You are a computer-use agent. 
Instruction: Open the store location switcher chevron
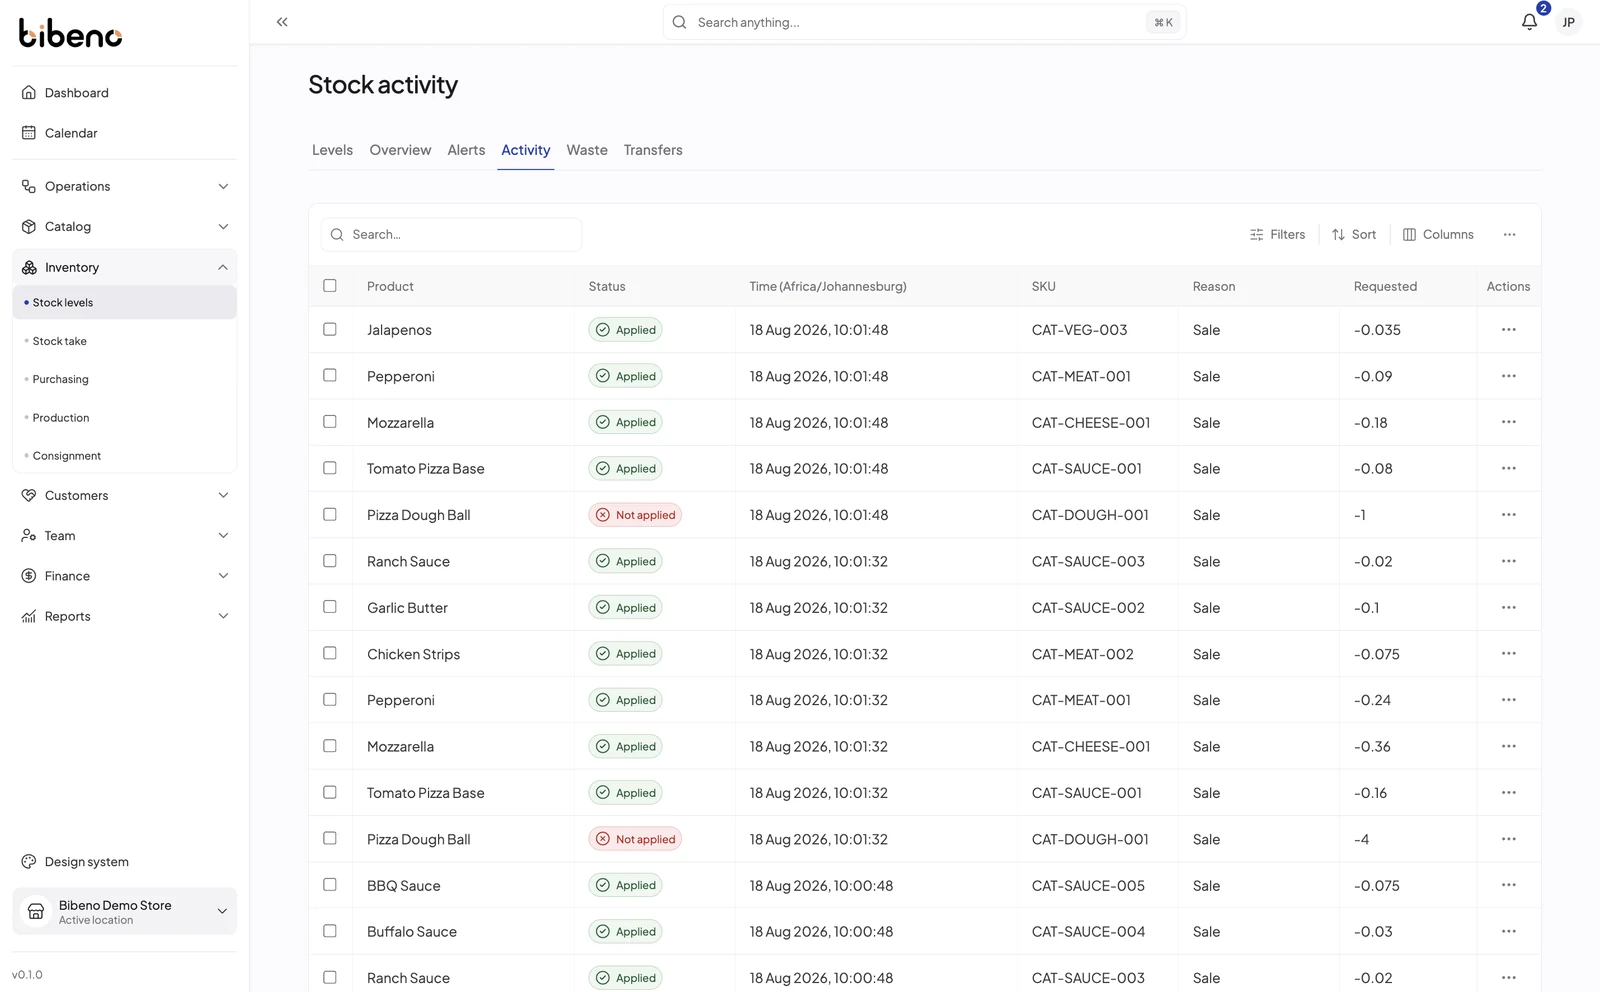coord(222,911)
